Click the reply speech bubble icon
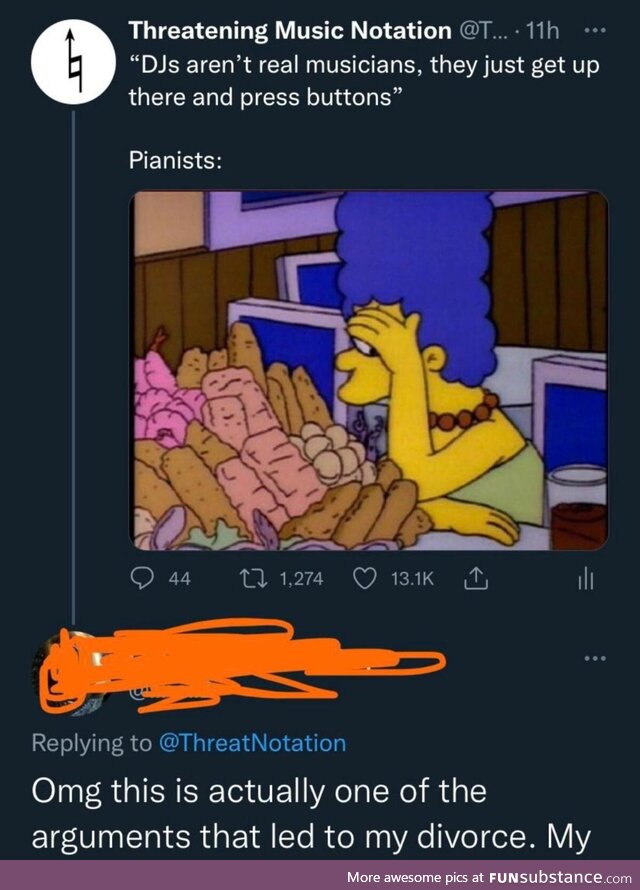 (144, 578)
